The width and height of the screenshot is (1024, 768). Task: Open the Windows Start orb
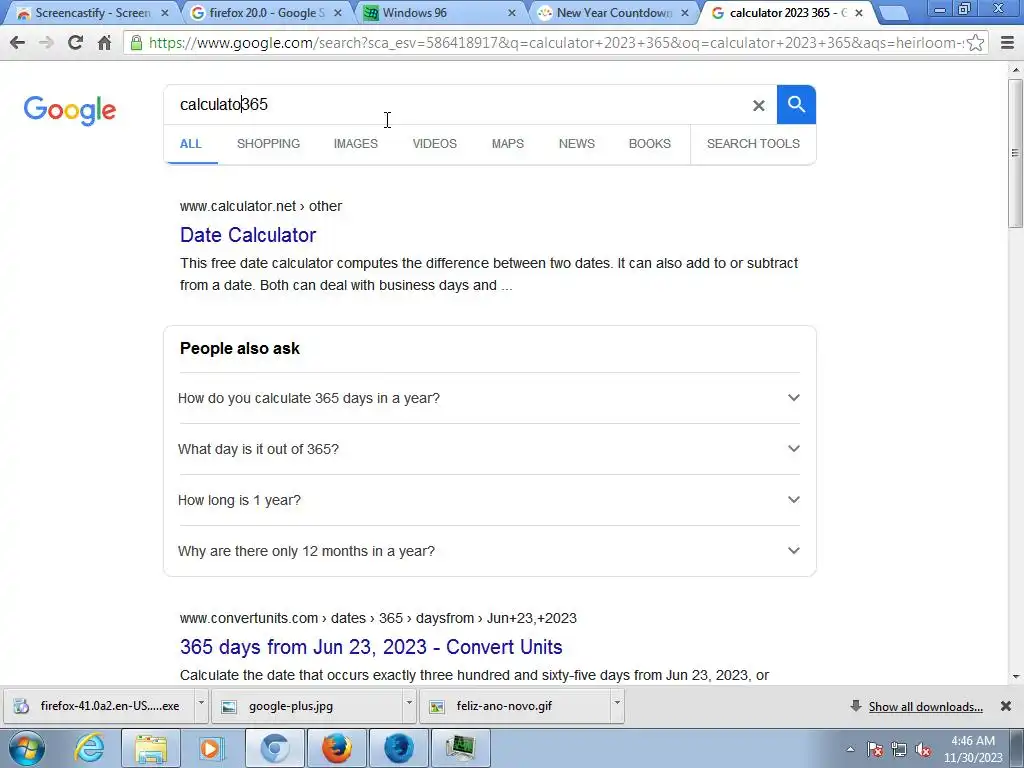tap(26, 748)
